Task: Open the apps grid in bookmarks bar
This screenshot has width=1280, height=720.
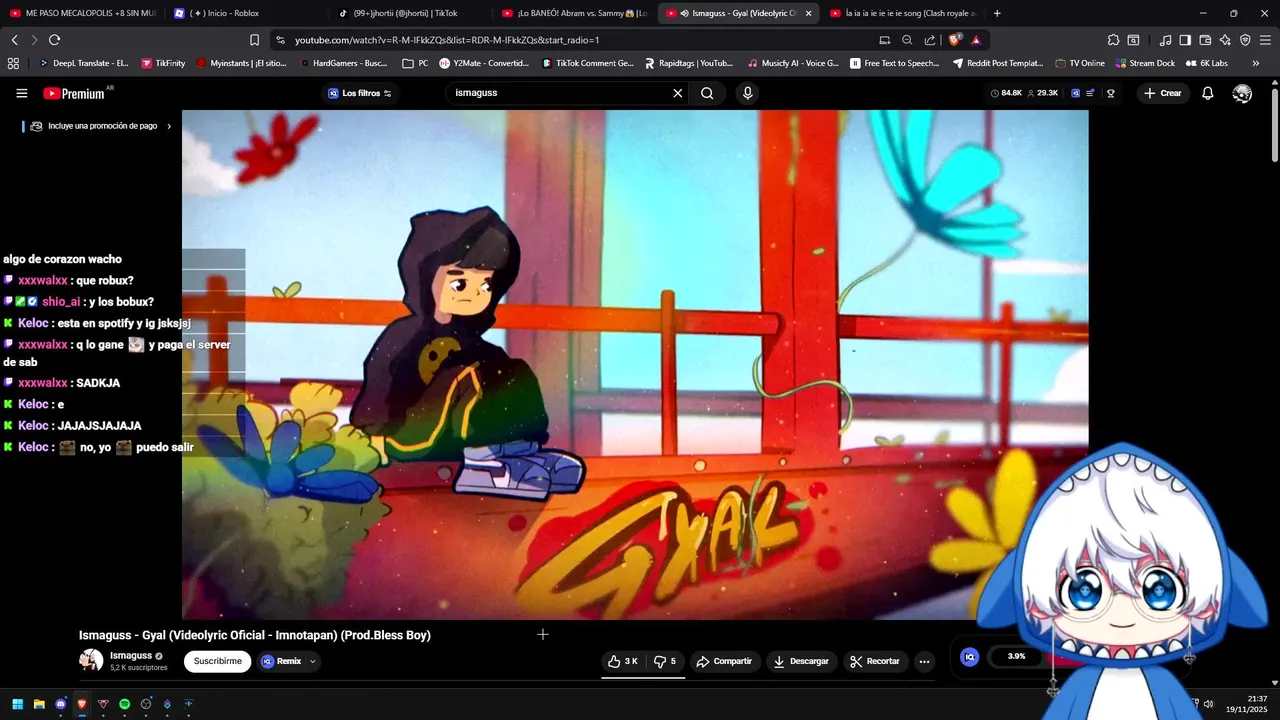Action: 13,63
